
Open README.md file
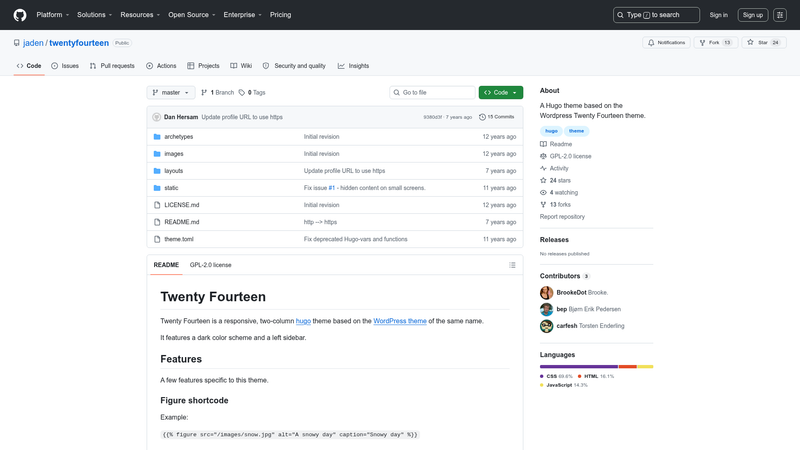[182, 222]
